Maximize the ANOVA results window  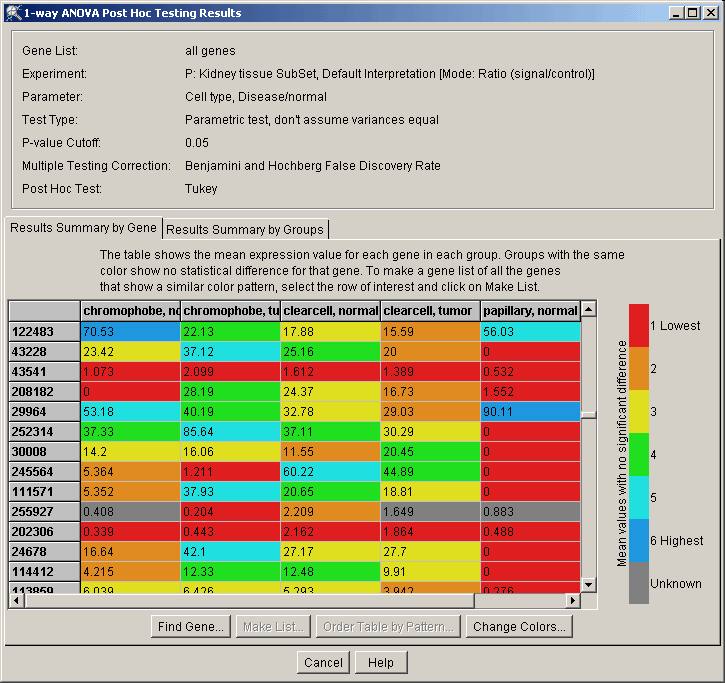691,13
